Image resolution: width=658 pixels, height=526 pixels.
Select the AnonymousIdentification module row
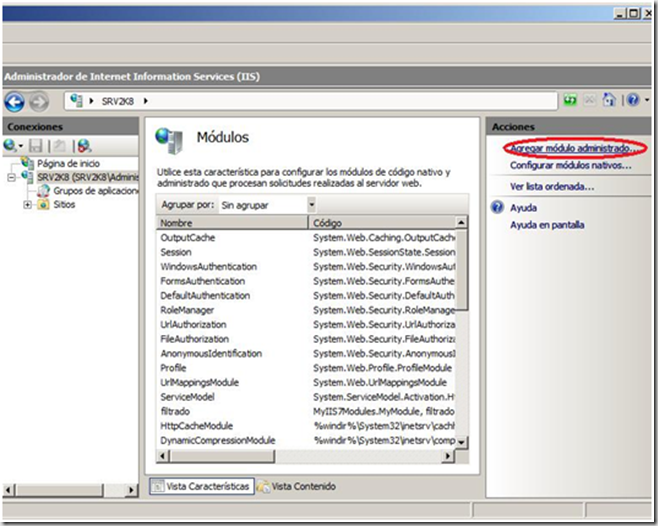(x=306, y=353)
